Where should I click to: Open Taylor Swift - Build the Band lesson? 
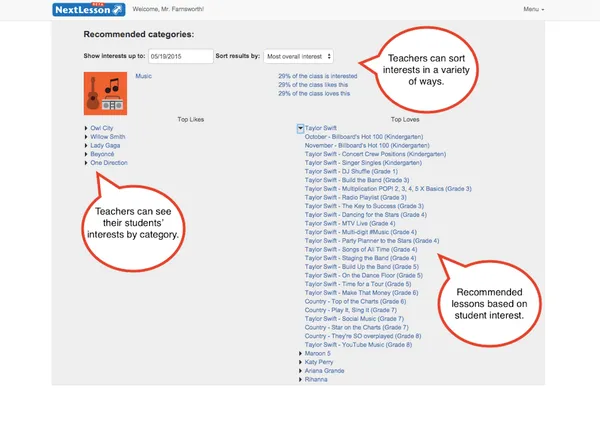coord(357,180)
